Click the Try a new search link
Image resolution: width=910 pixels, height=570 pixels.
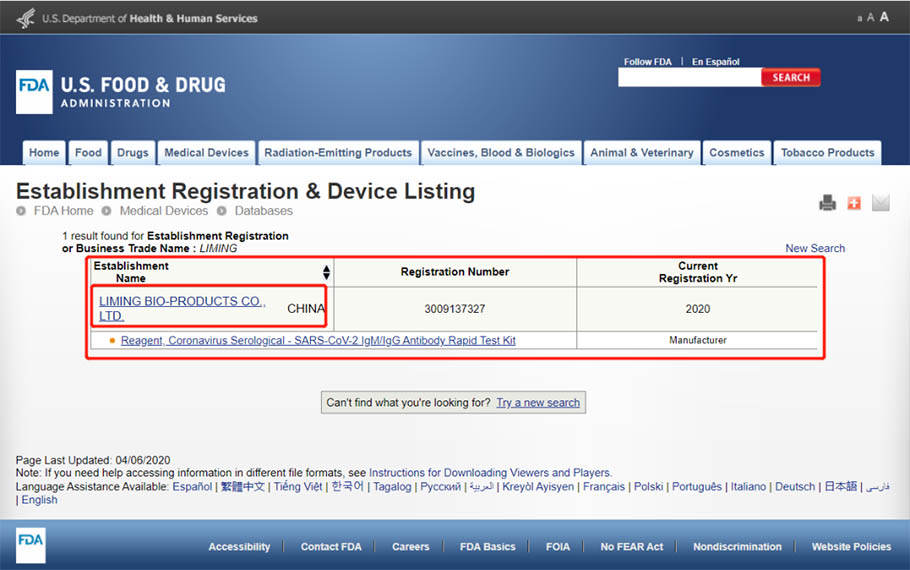(538, 403)
